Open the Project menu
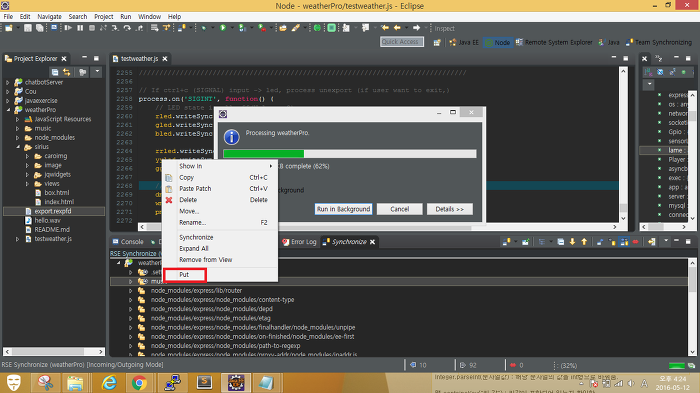This screenshot has width=700, height=393. click(x=104, y=17)
